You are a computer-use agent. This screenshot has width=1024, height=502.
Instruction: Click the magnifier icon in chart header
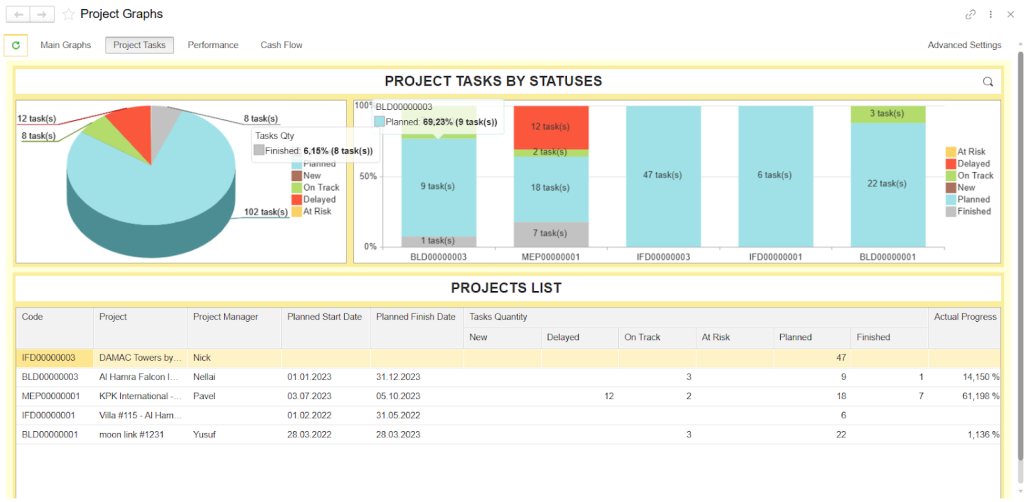click(x=988, y=82)
